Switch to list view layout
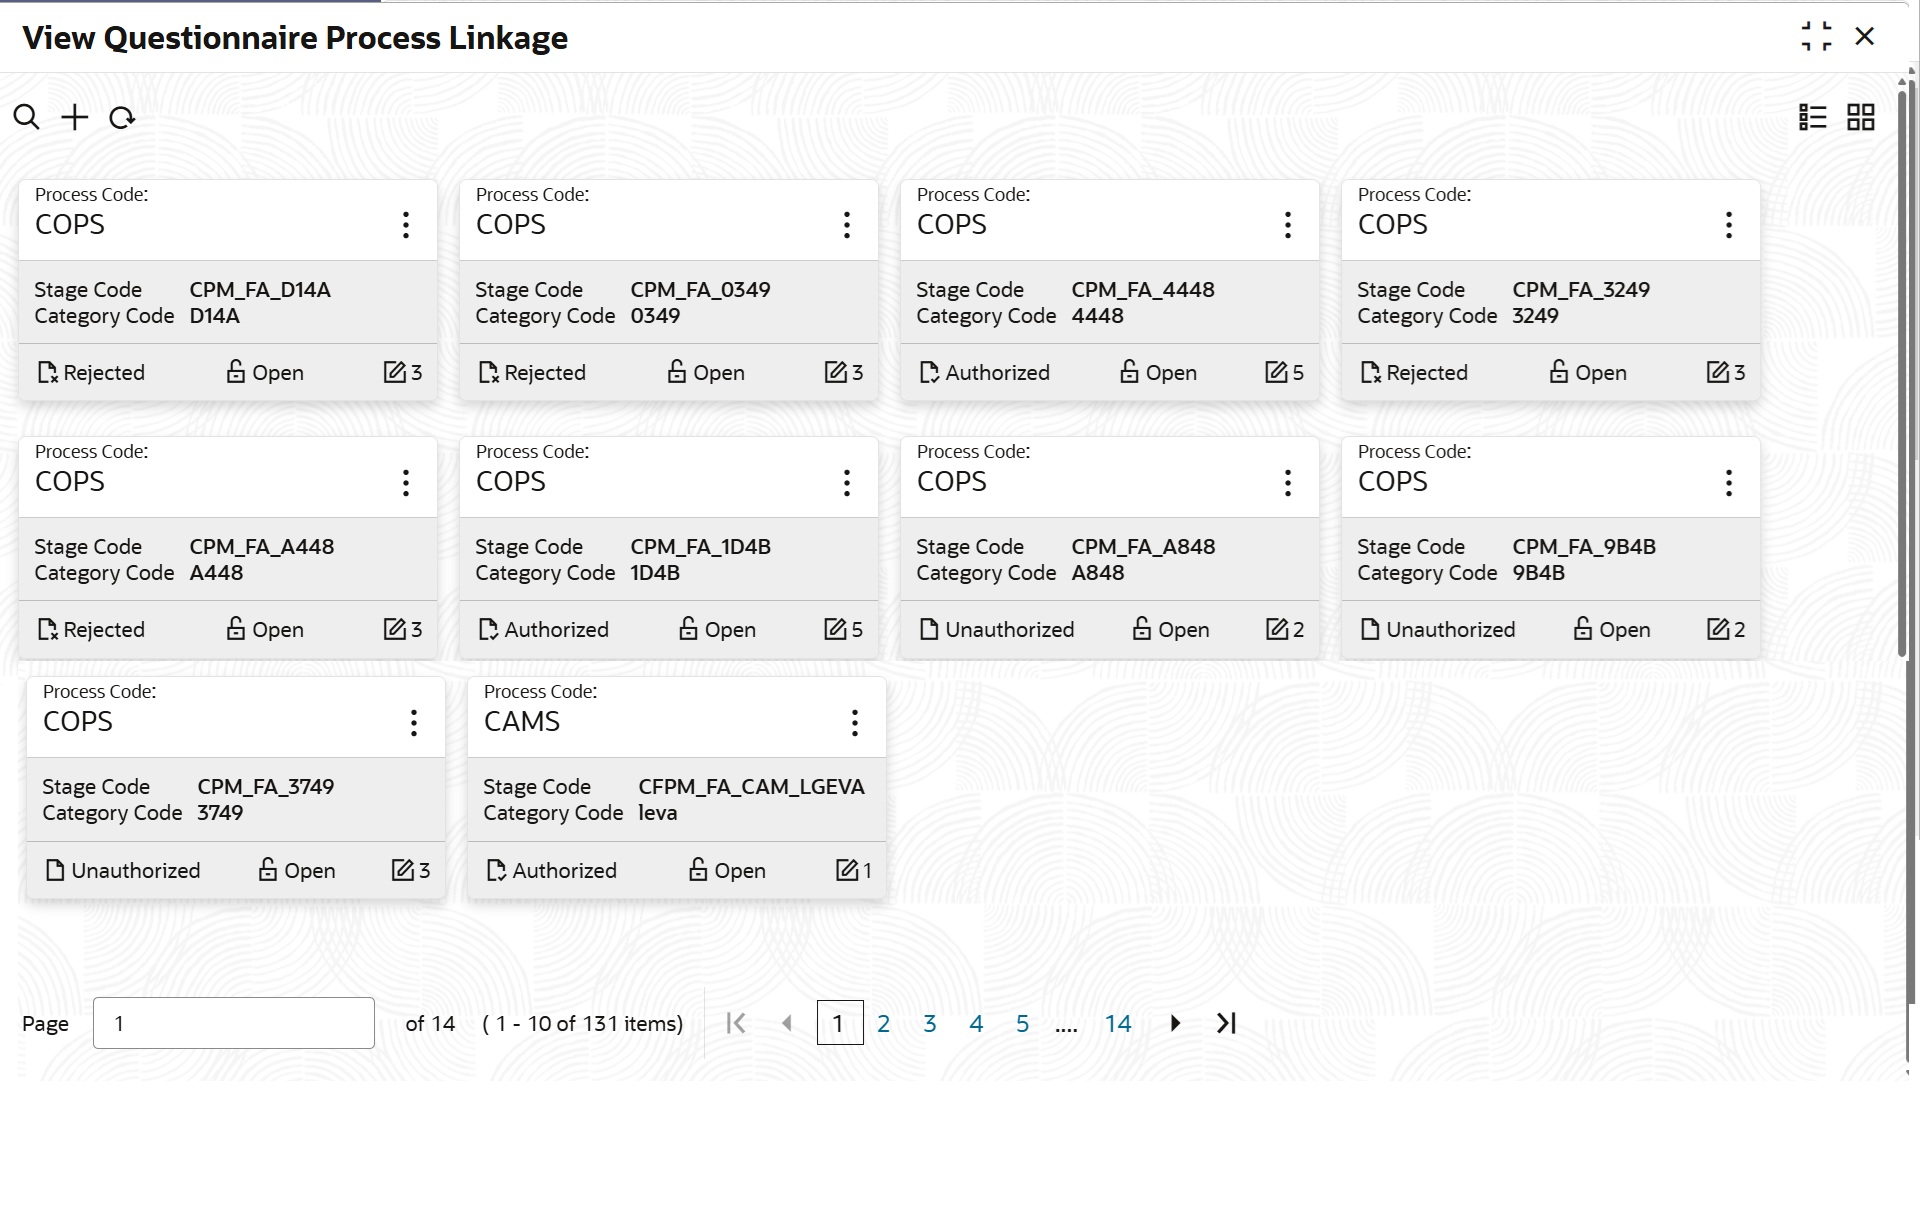Screen dimensions: 1920x1213 [1812, 118]
